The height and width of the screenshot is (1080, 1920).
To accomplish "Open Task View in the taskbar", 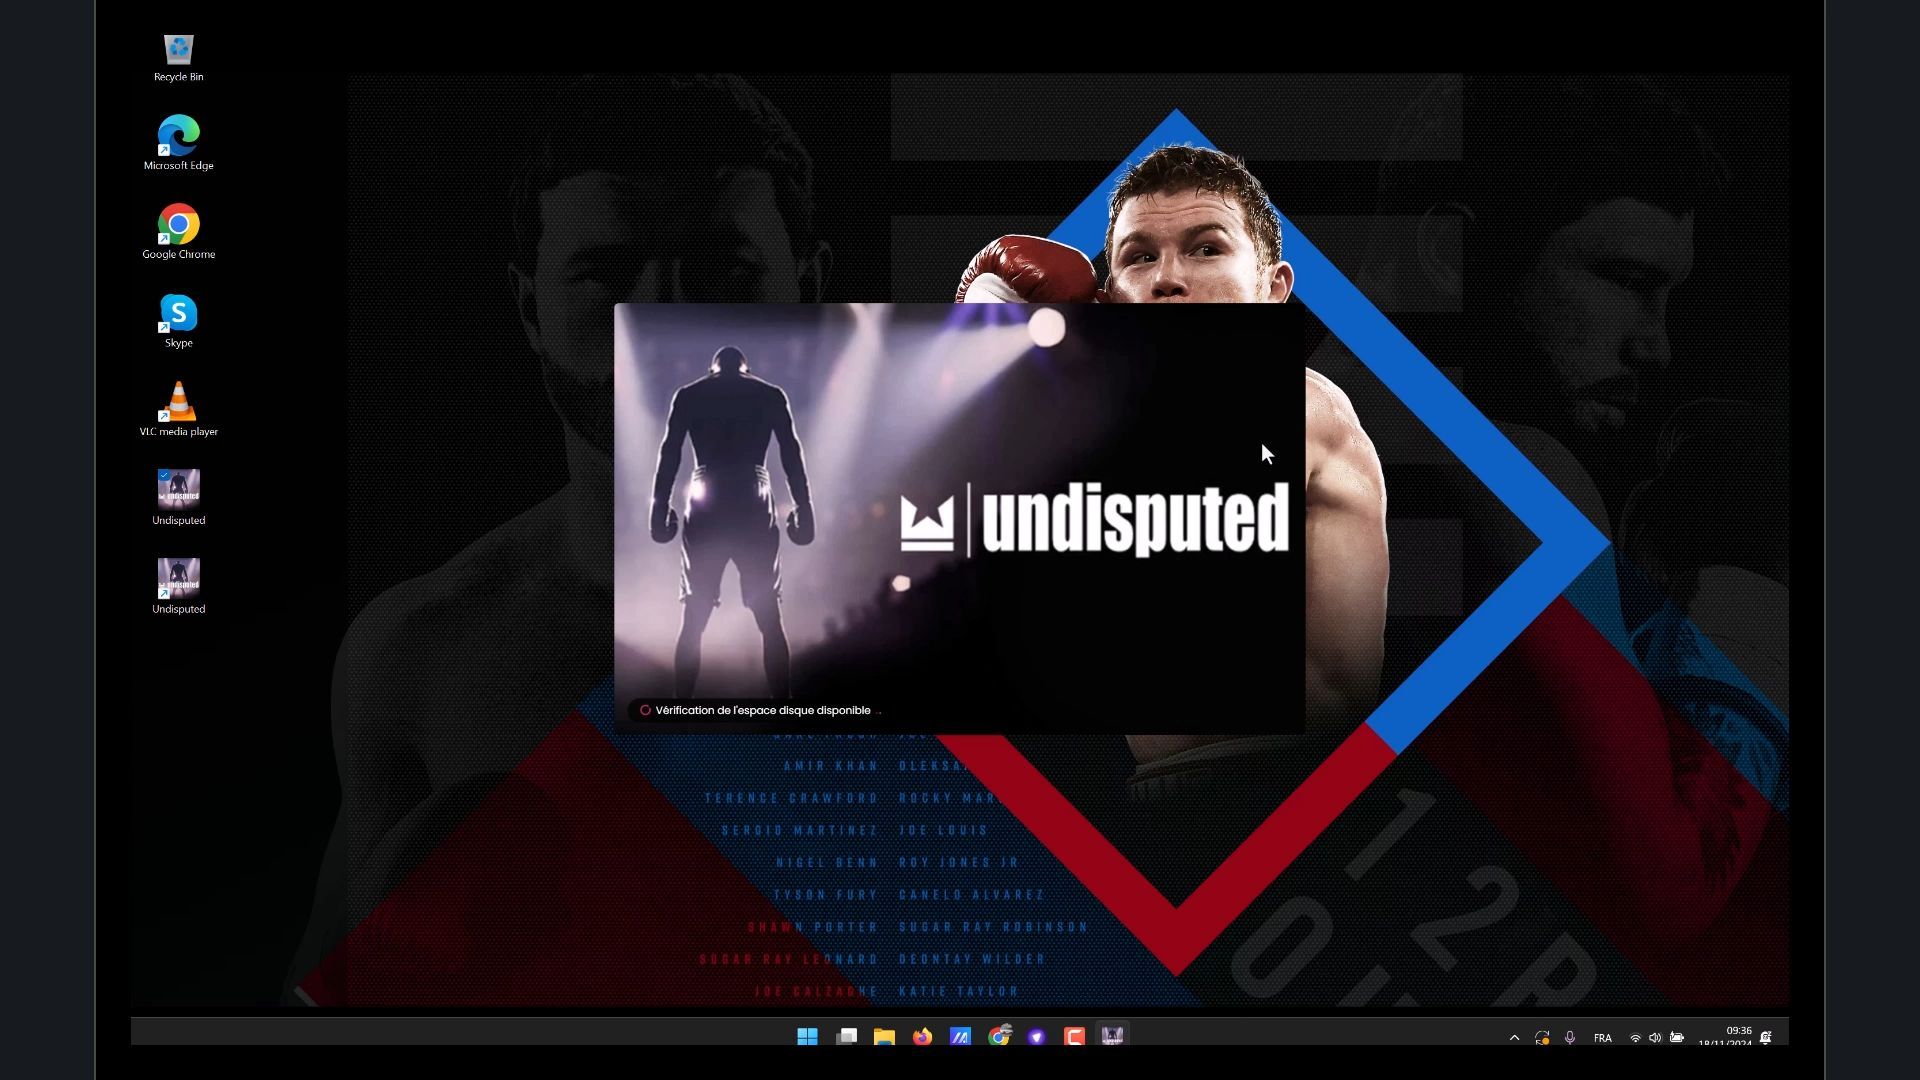I will (x=846, y=1036).
